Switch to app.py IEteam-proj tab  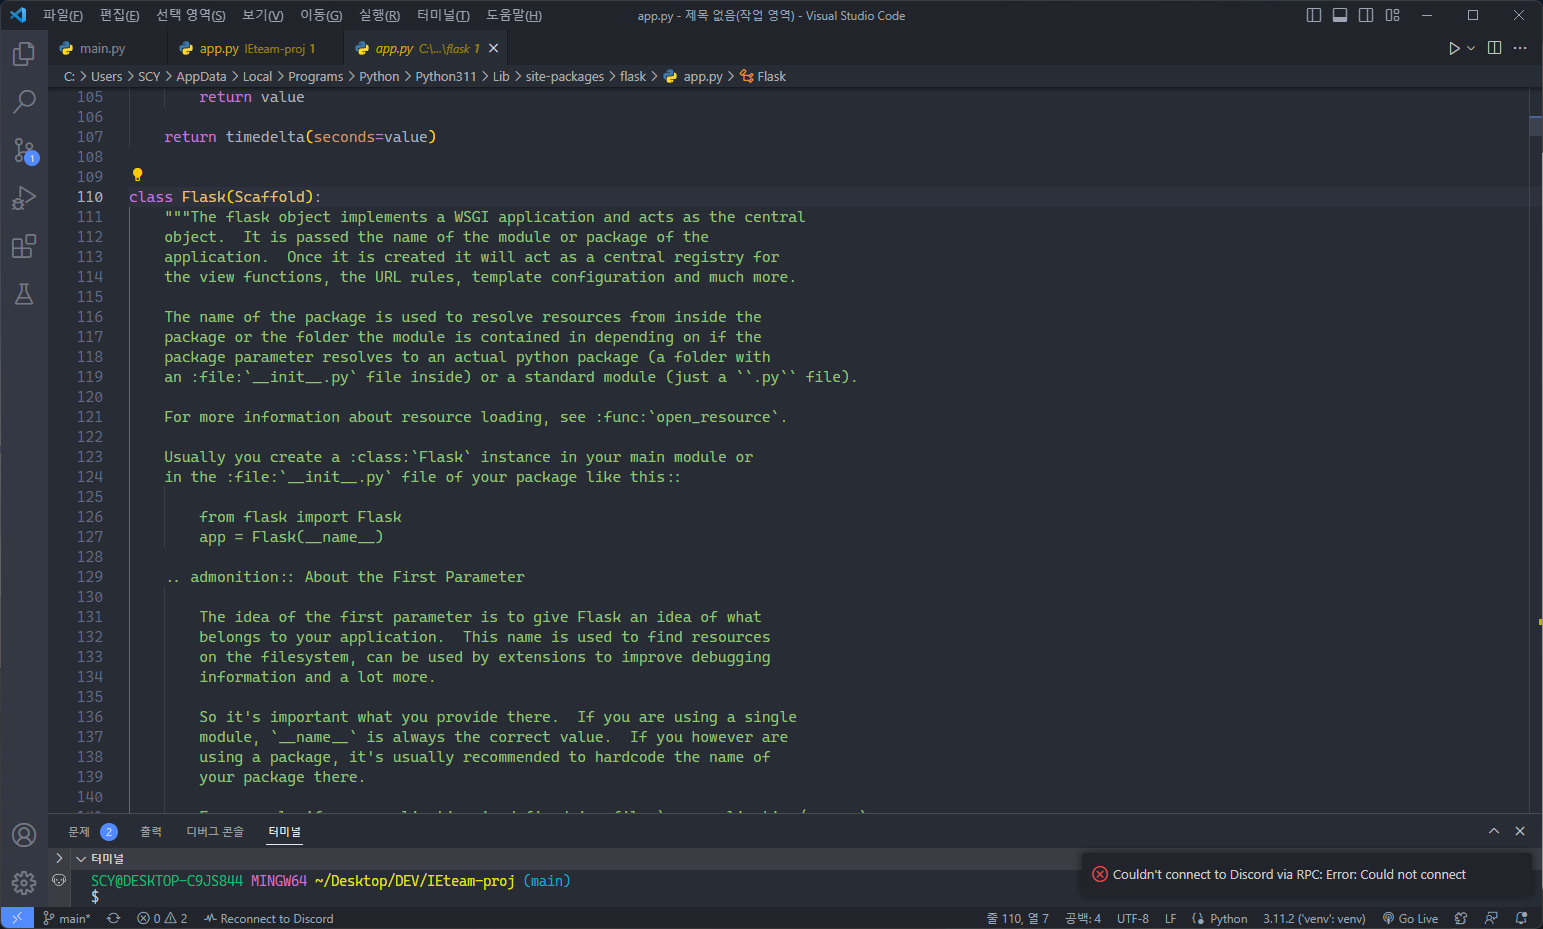(256, 48)
